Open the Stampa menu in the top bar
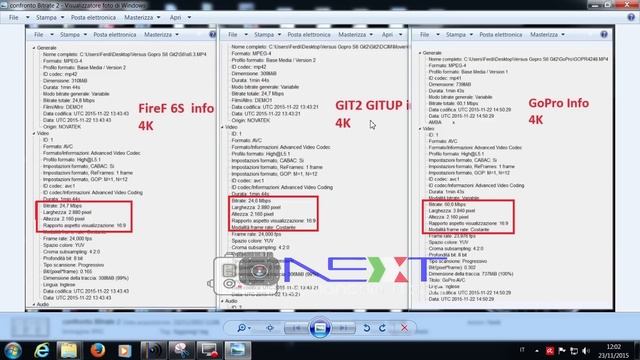 pos(46,18)
